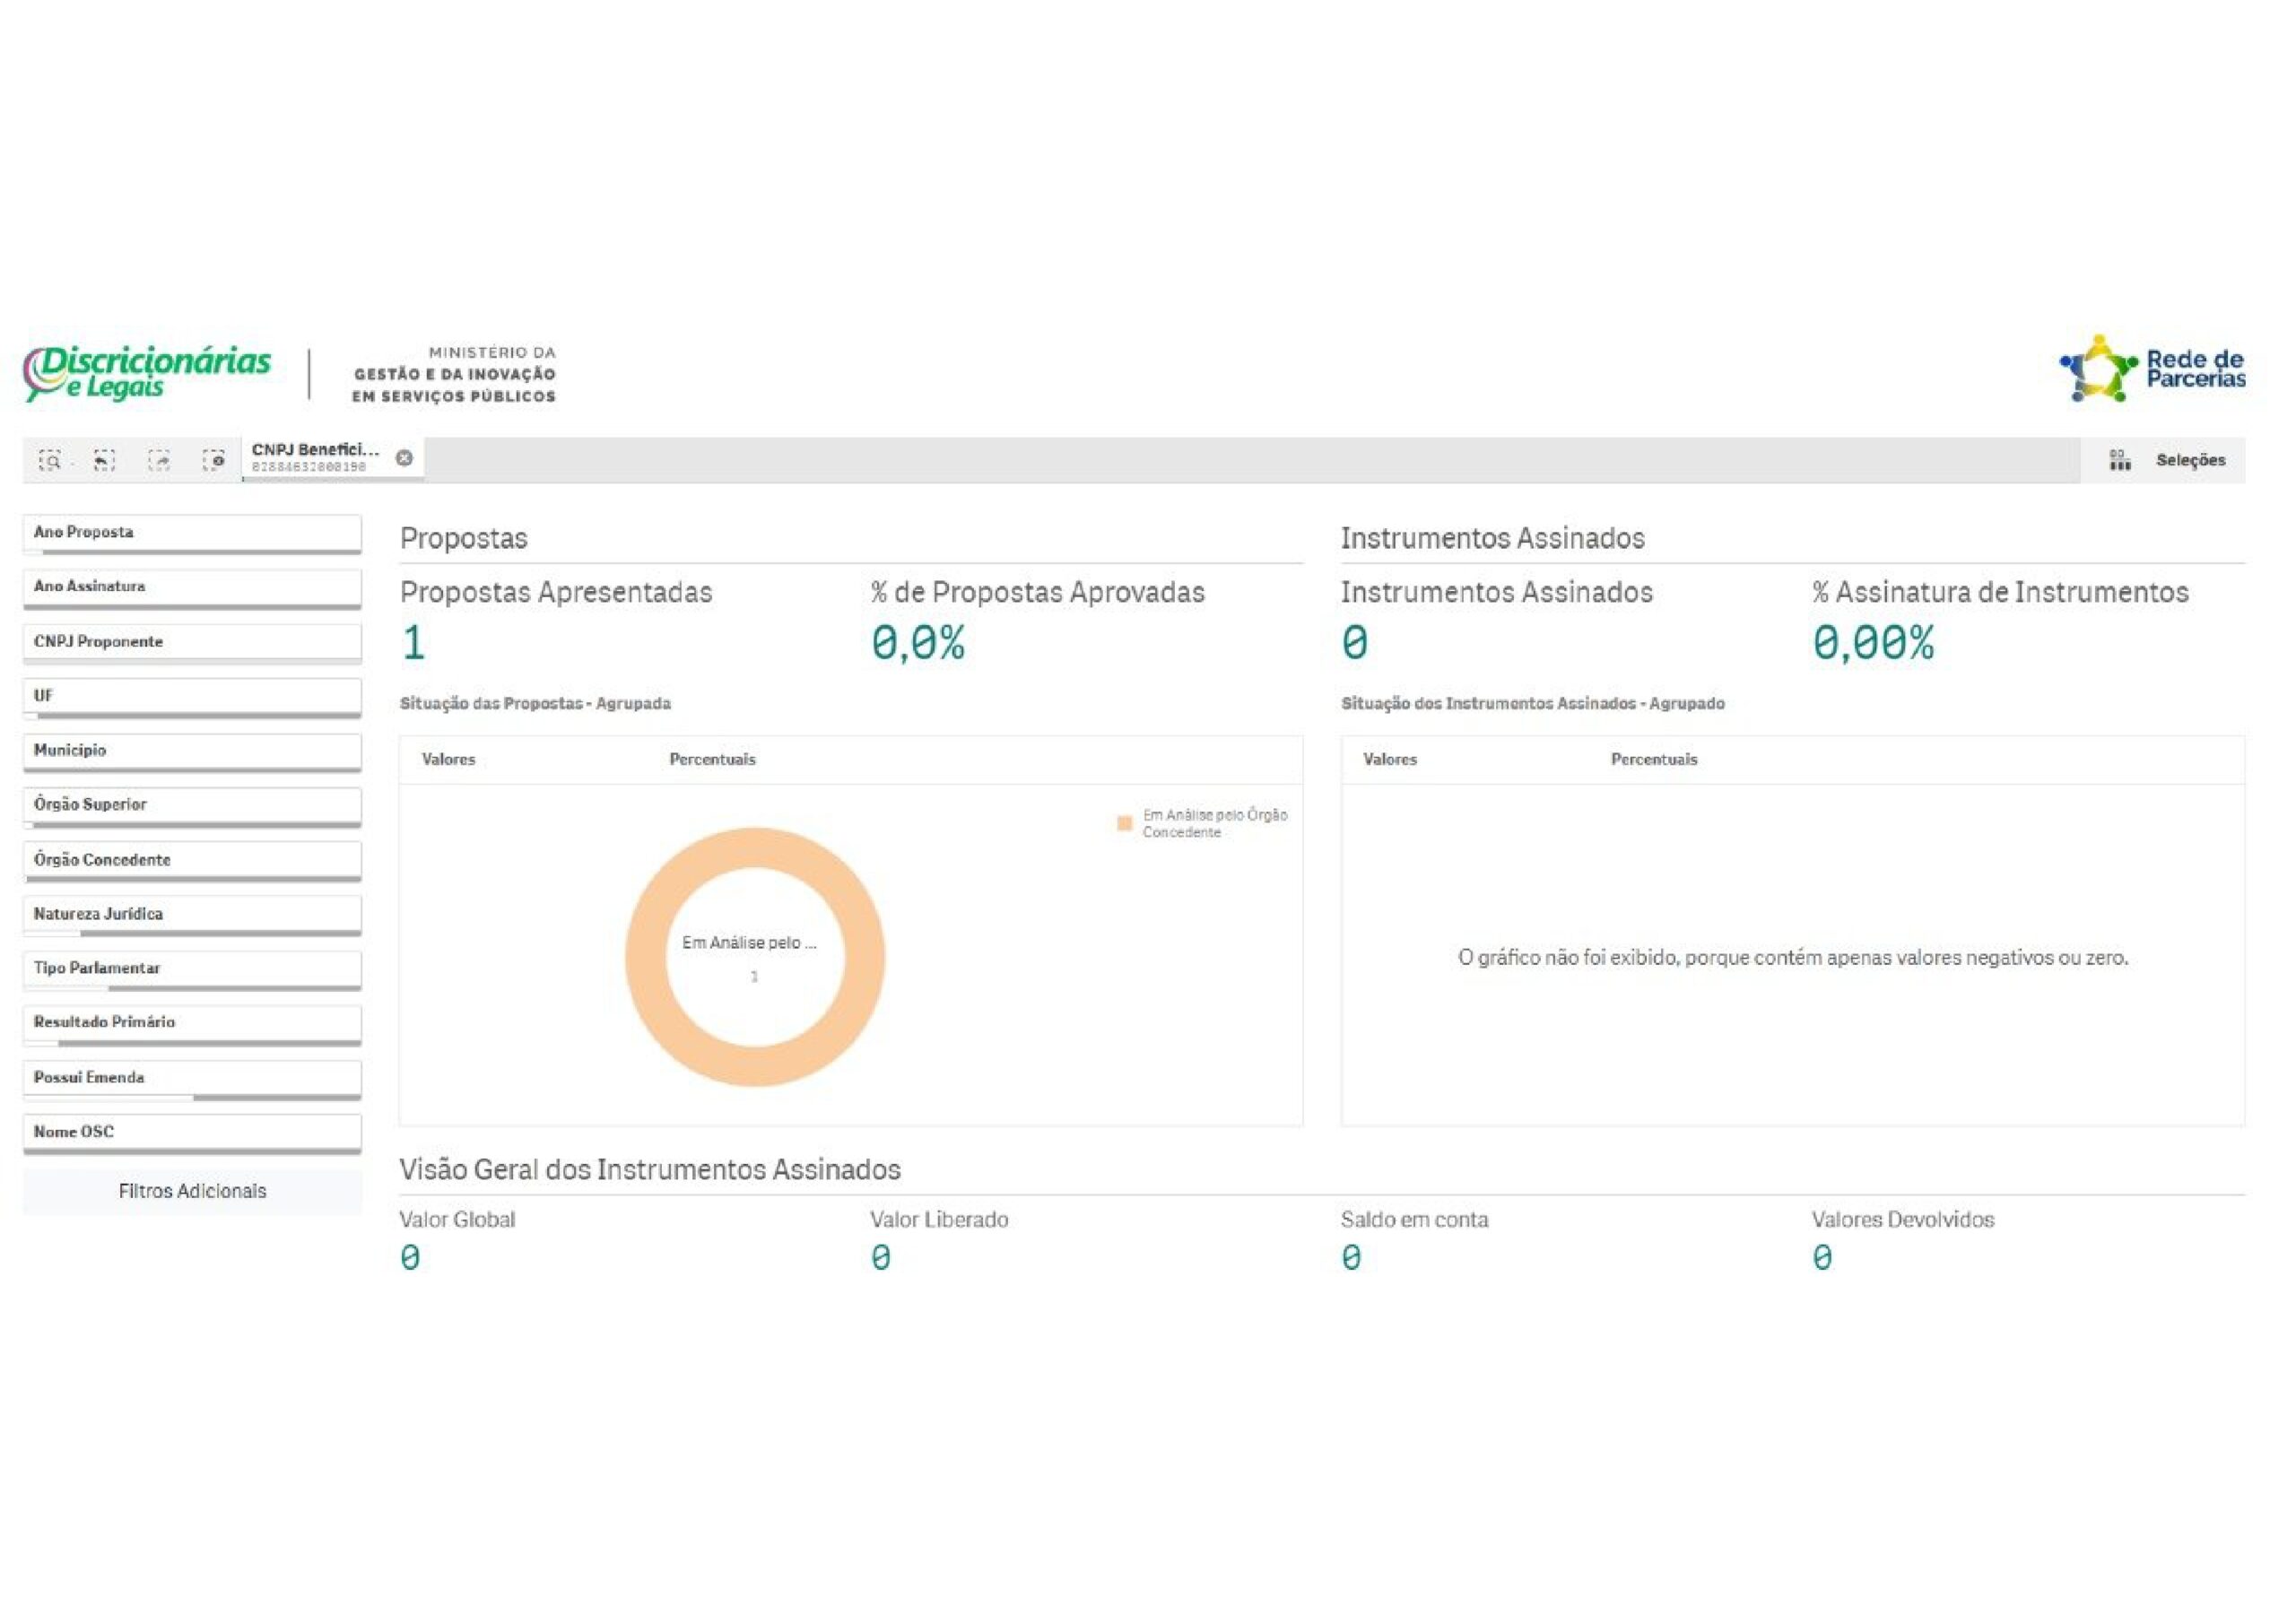The height and width of the screenshot is (1624, 2296).
Task: Open the Natureza Jurídica filter
Action: [191, 914]
